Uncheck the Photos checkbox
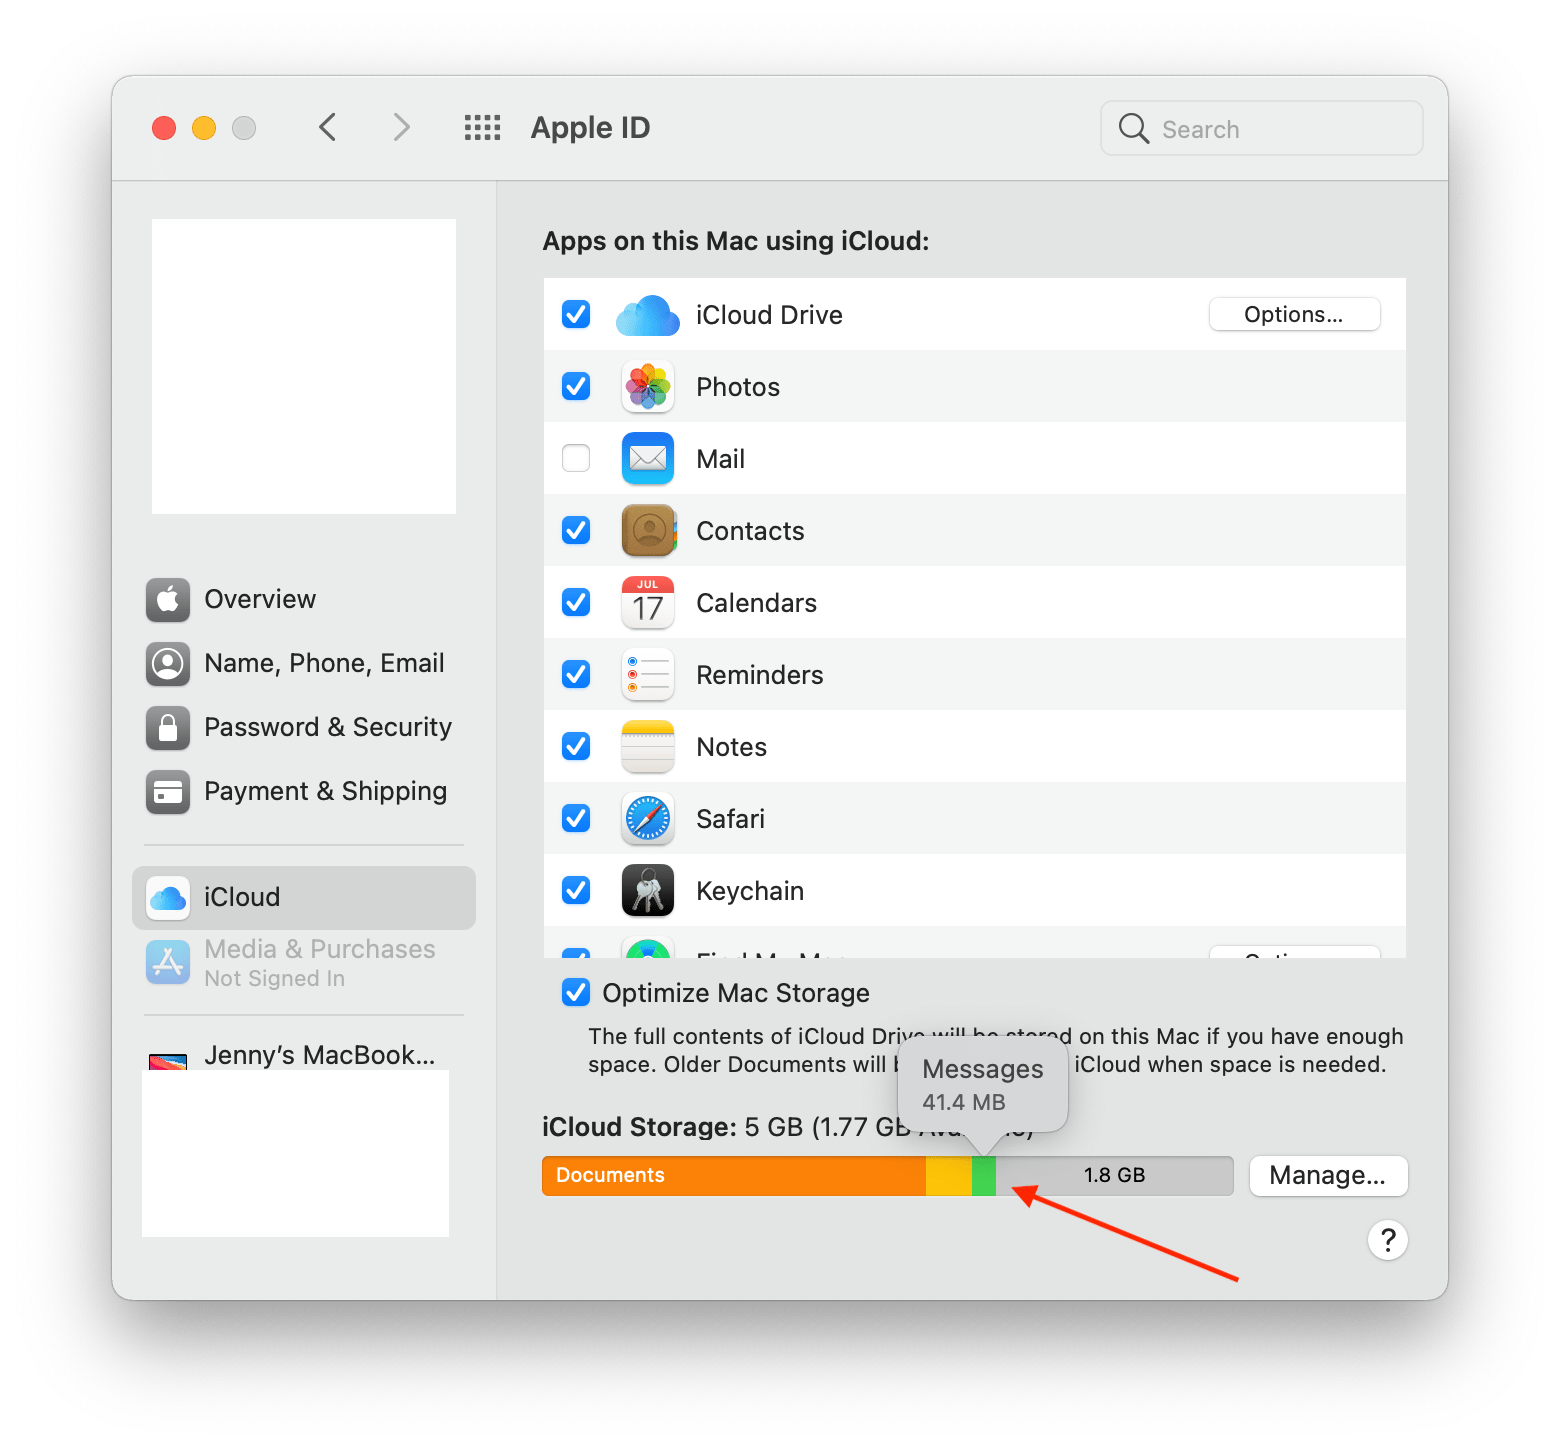This screenshot has height=1448, width=1560. (x=576, y=386)
